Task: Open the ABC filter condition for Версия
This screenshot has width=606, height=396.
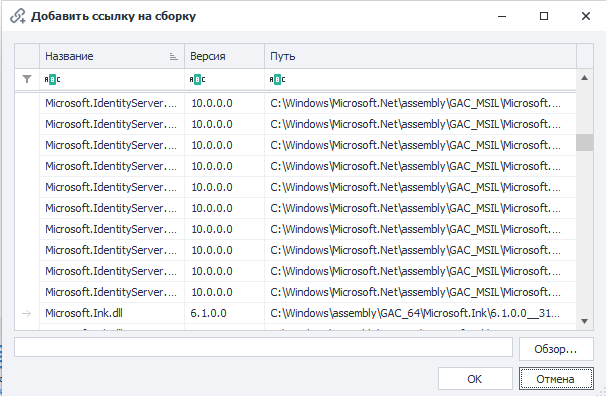Action: point(197,80)
